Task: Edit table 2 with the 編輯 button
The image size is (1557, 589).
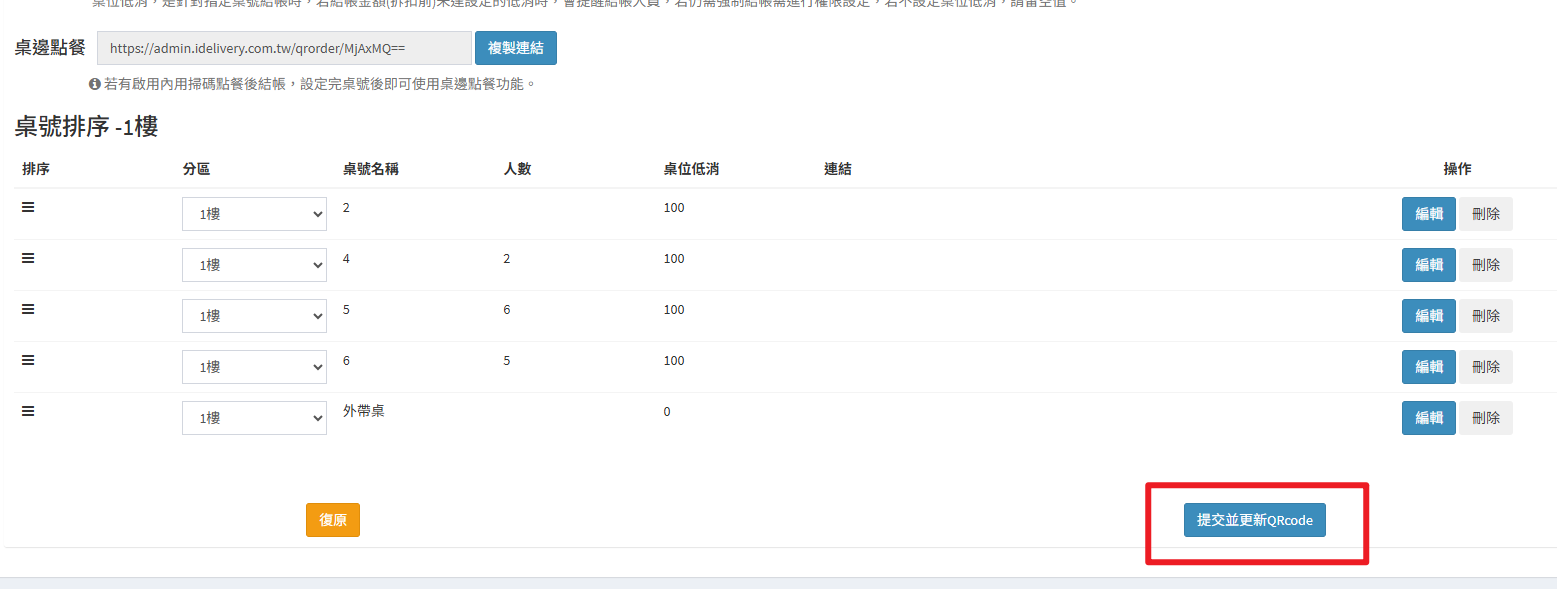Action: click(1428, 214)
